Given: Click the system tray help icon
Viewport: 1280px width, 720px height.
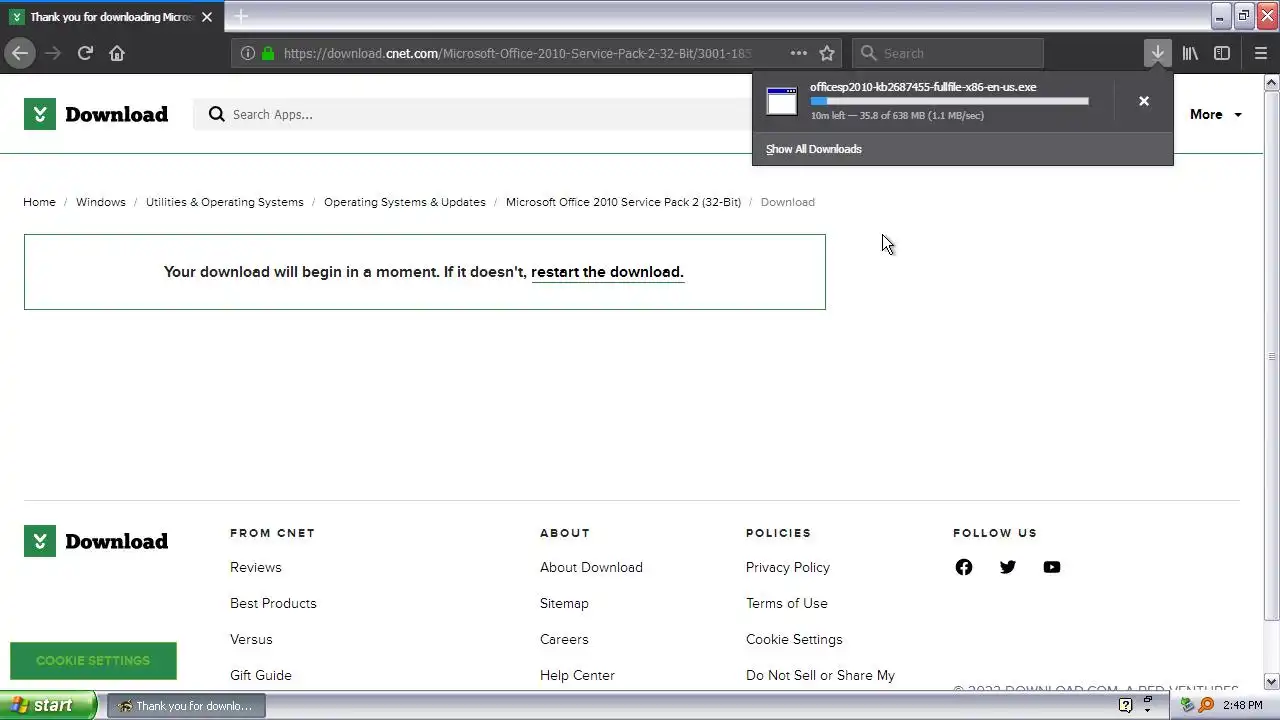Looking at the screenshot, I should [x=1125, y=705].
